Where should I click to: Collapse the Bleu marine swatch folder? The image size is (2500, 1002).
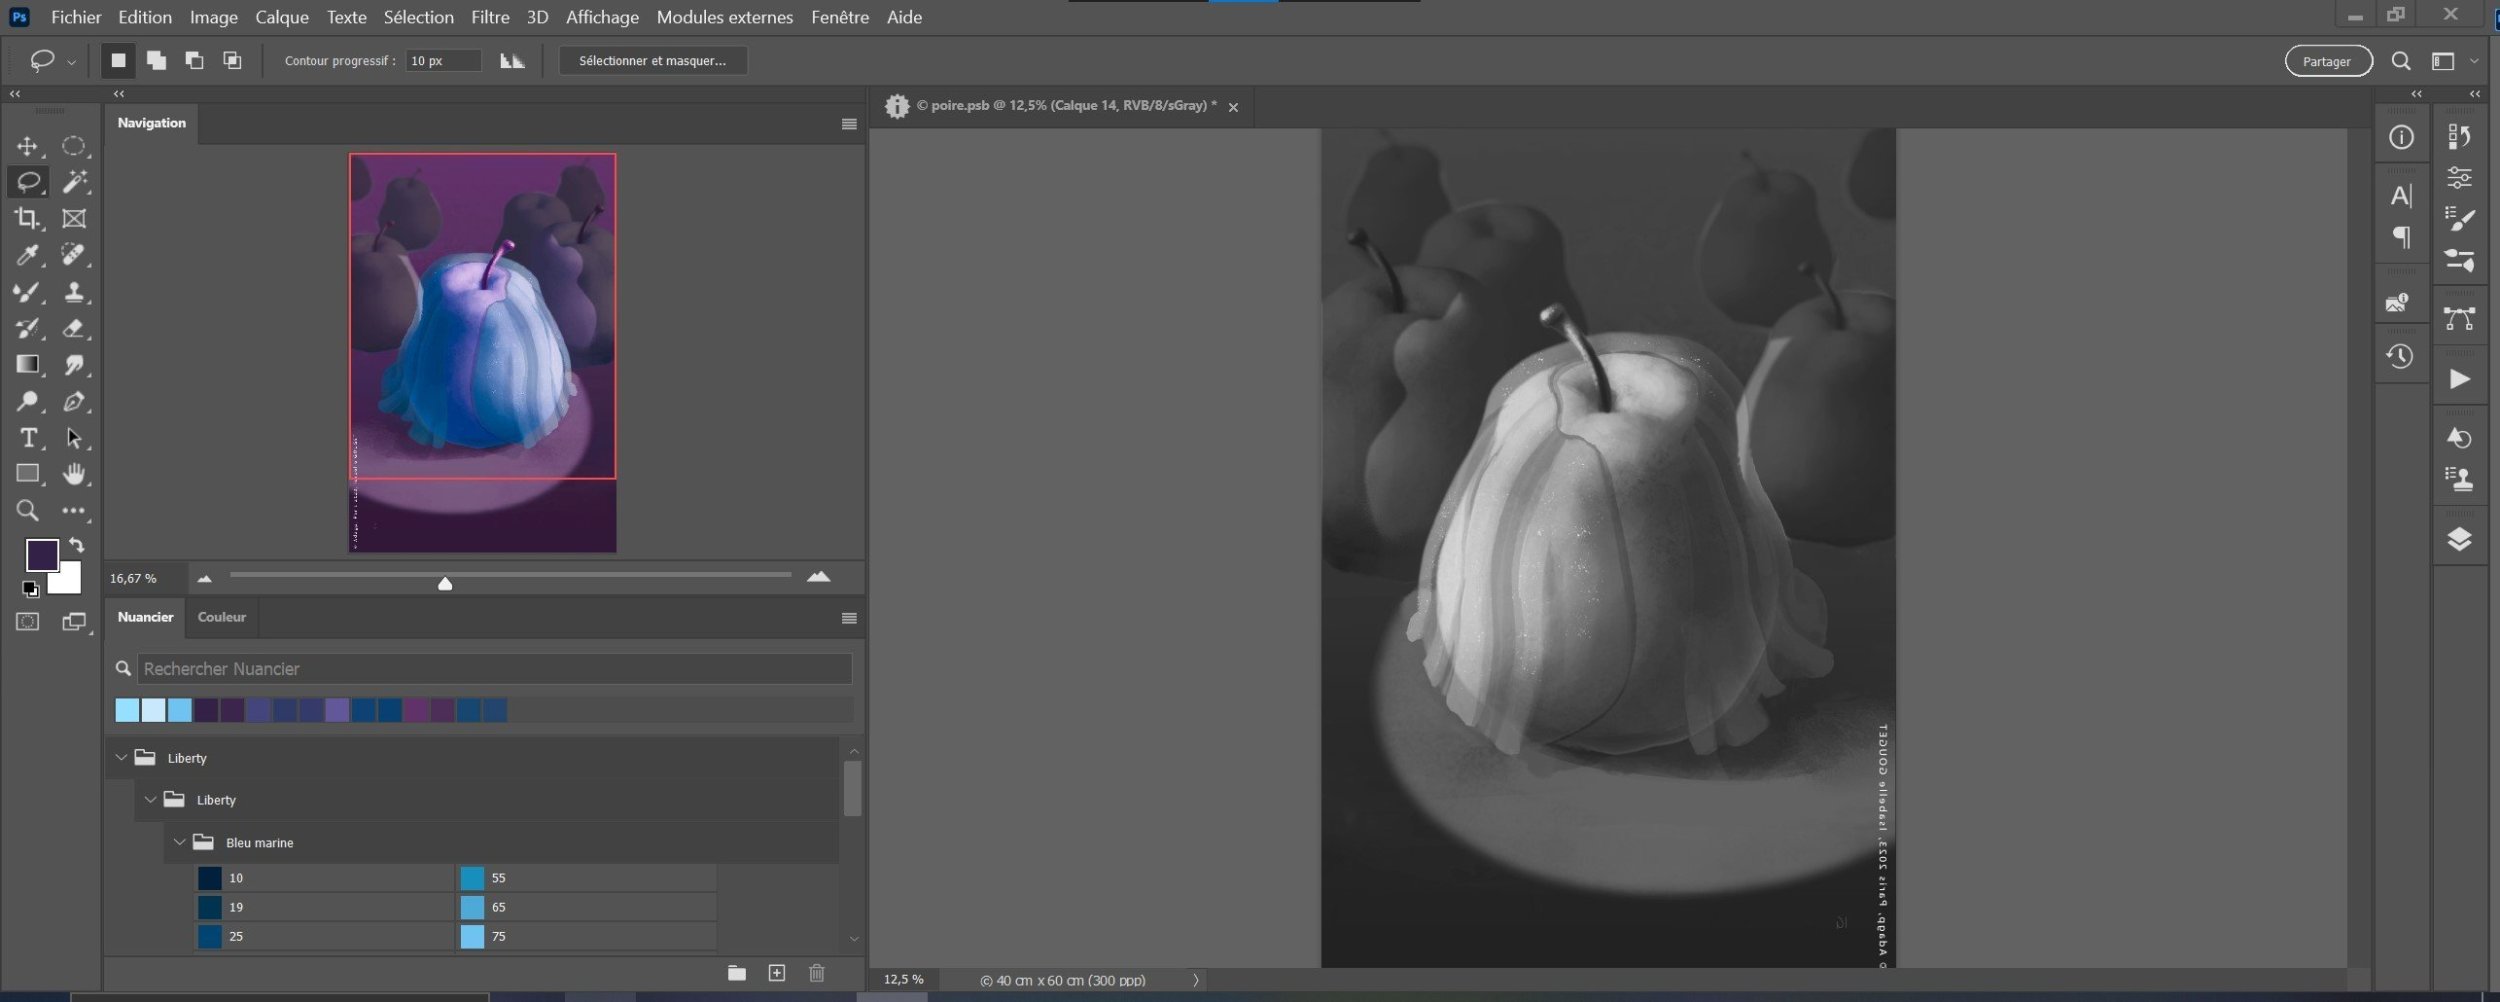pos(180,843)
